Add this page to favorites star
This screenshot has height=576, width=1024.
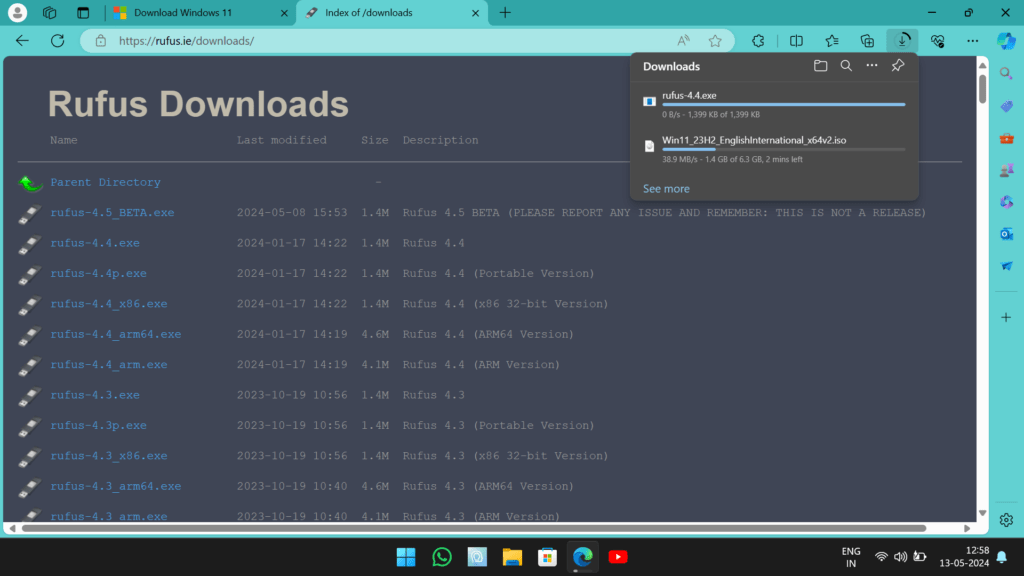click(715, 40)
